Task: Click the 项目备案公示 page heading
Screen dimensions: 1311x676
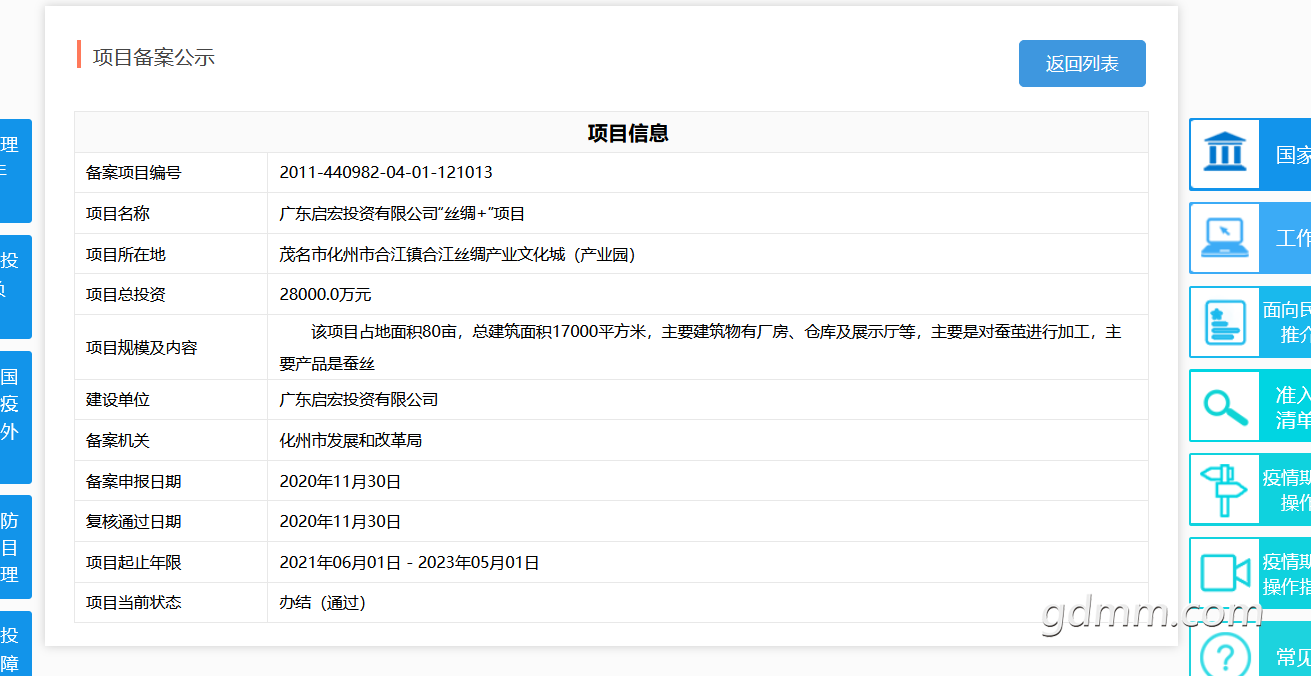Action: [x=154, y=57]
